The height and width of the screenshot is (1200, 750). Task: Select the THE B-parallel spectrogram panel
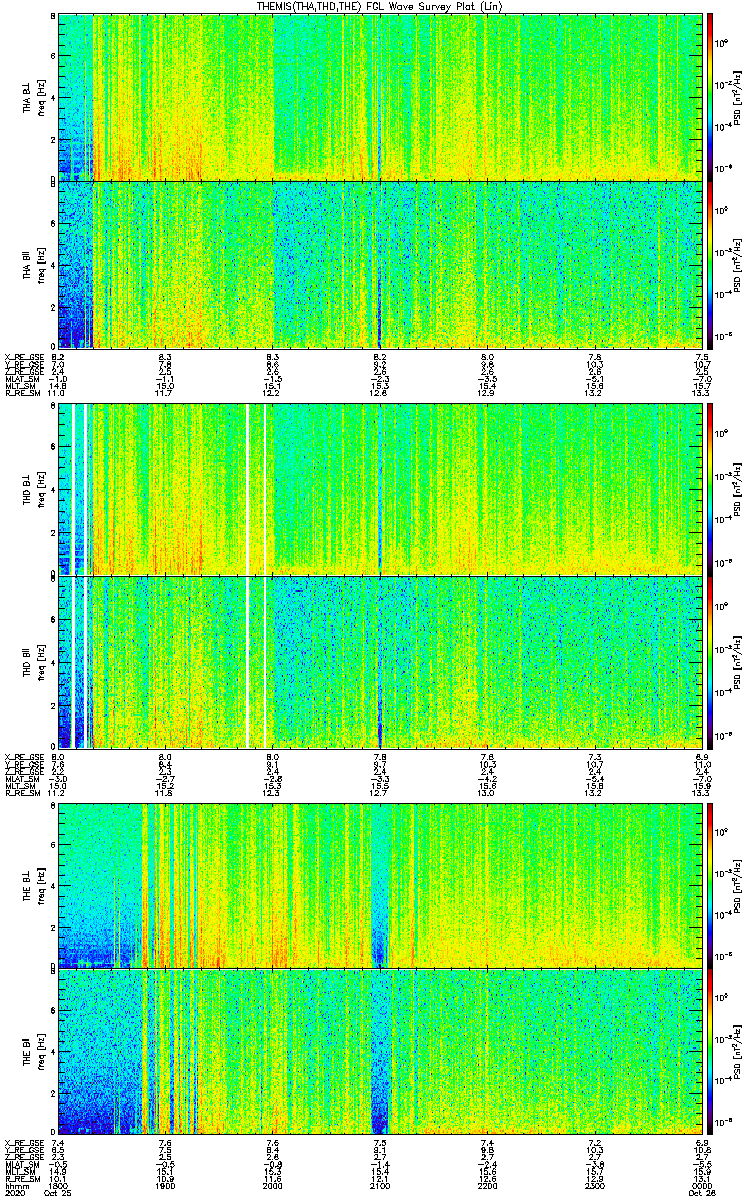[380, 1050]
